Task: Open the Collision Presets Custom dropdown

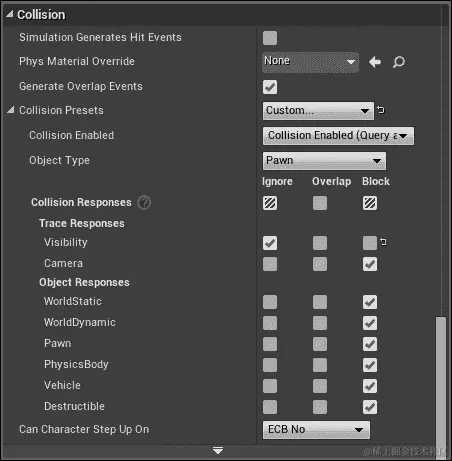Action: coord(318,111)
